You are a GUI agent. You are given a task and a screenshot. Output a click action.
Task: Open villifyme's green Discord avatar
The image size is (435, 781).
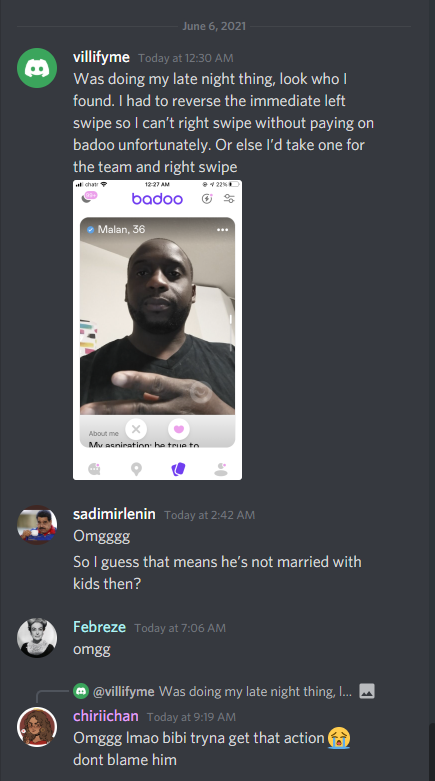point(37,68)
